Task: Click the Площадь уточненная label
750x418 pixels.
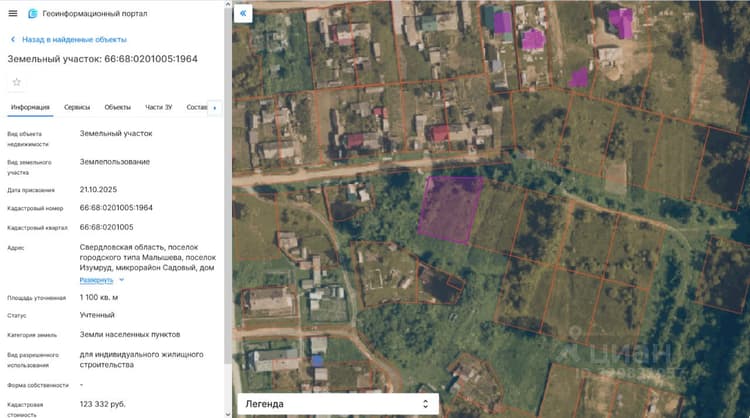Action: click(x=36, y=298)
